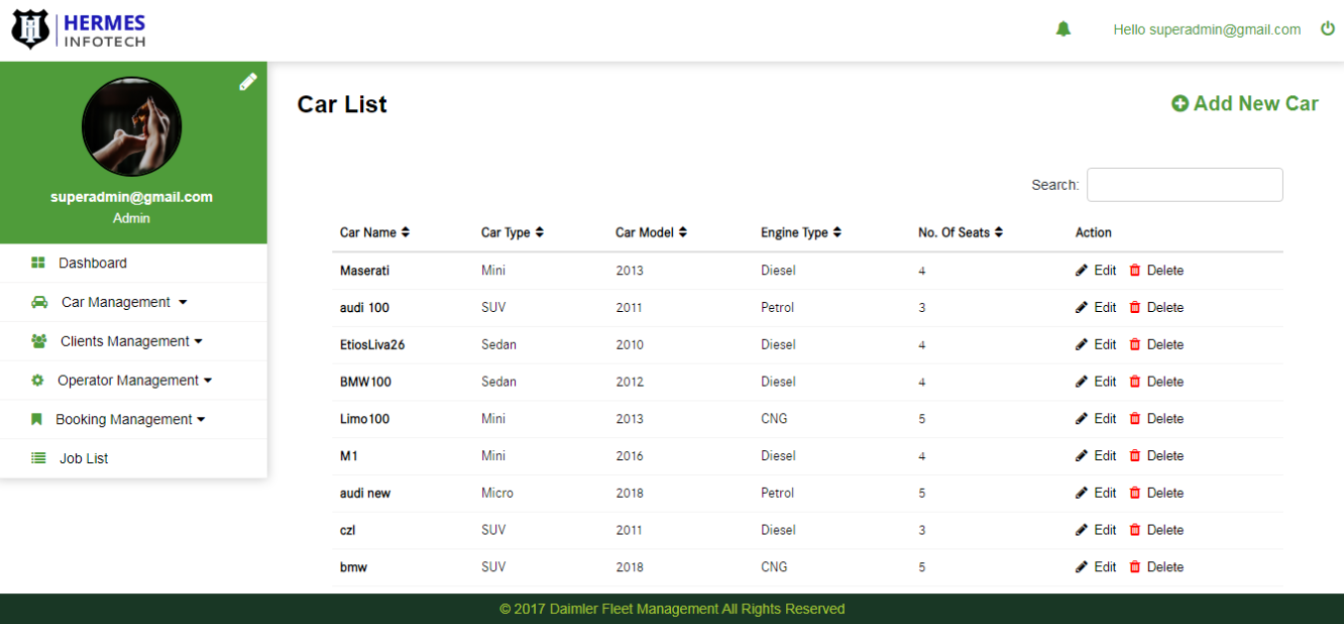The width and height of the screenshot is (1344, 624).
Task: Sort the table by Engine Type
Action: point(801,232)
